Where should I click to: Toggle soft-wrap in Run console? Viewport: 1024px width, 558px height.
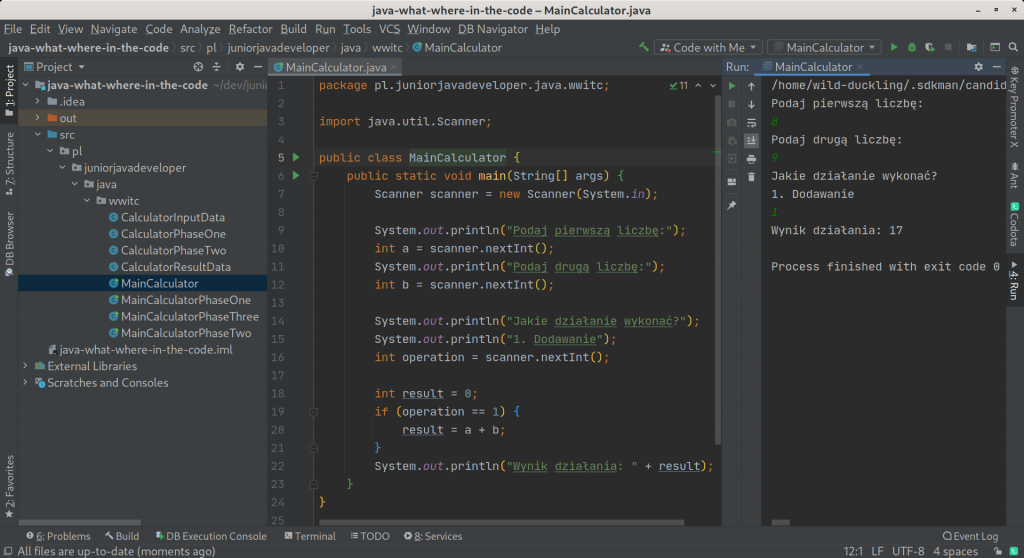coord(751,123)
